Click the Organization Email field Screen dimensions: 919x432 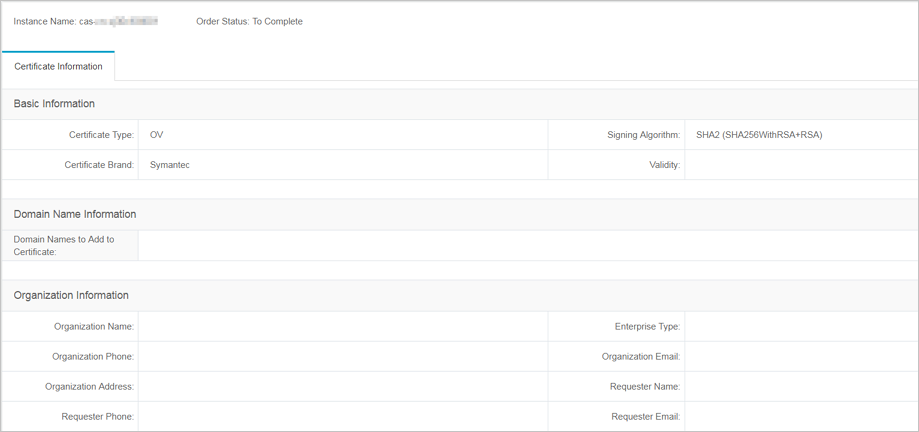pos(801,356)
